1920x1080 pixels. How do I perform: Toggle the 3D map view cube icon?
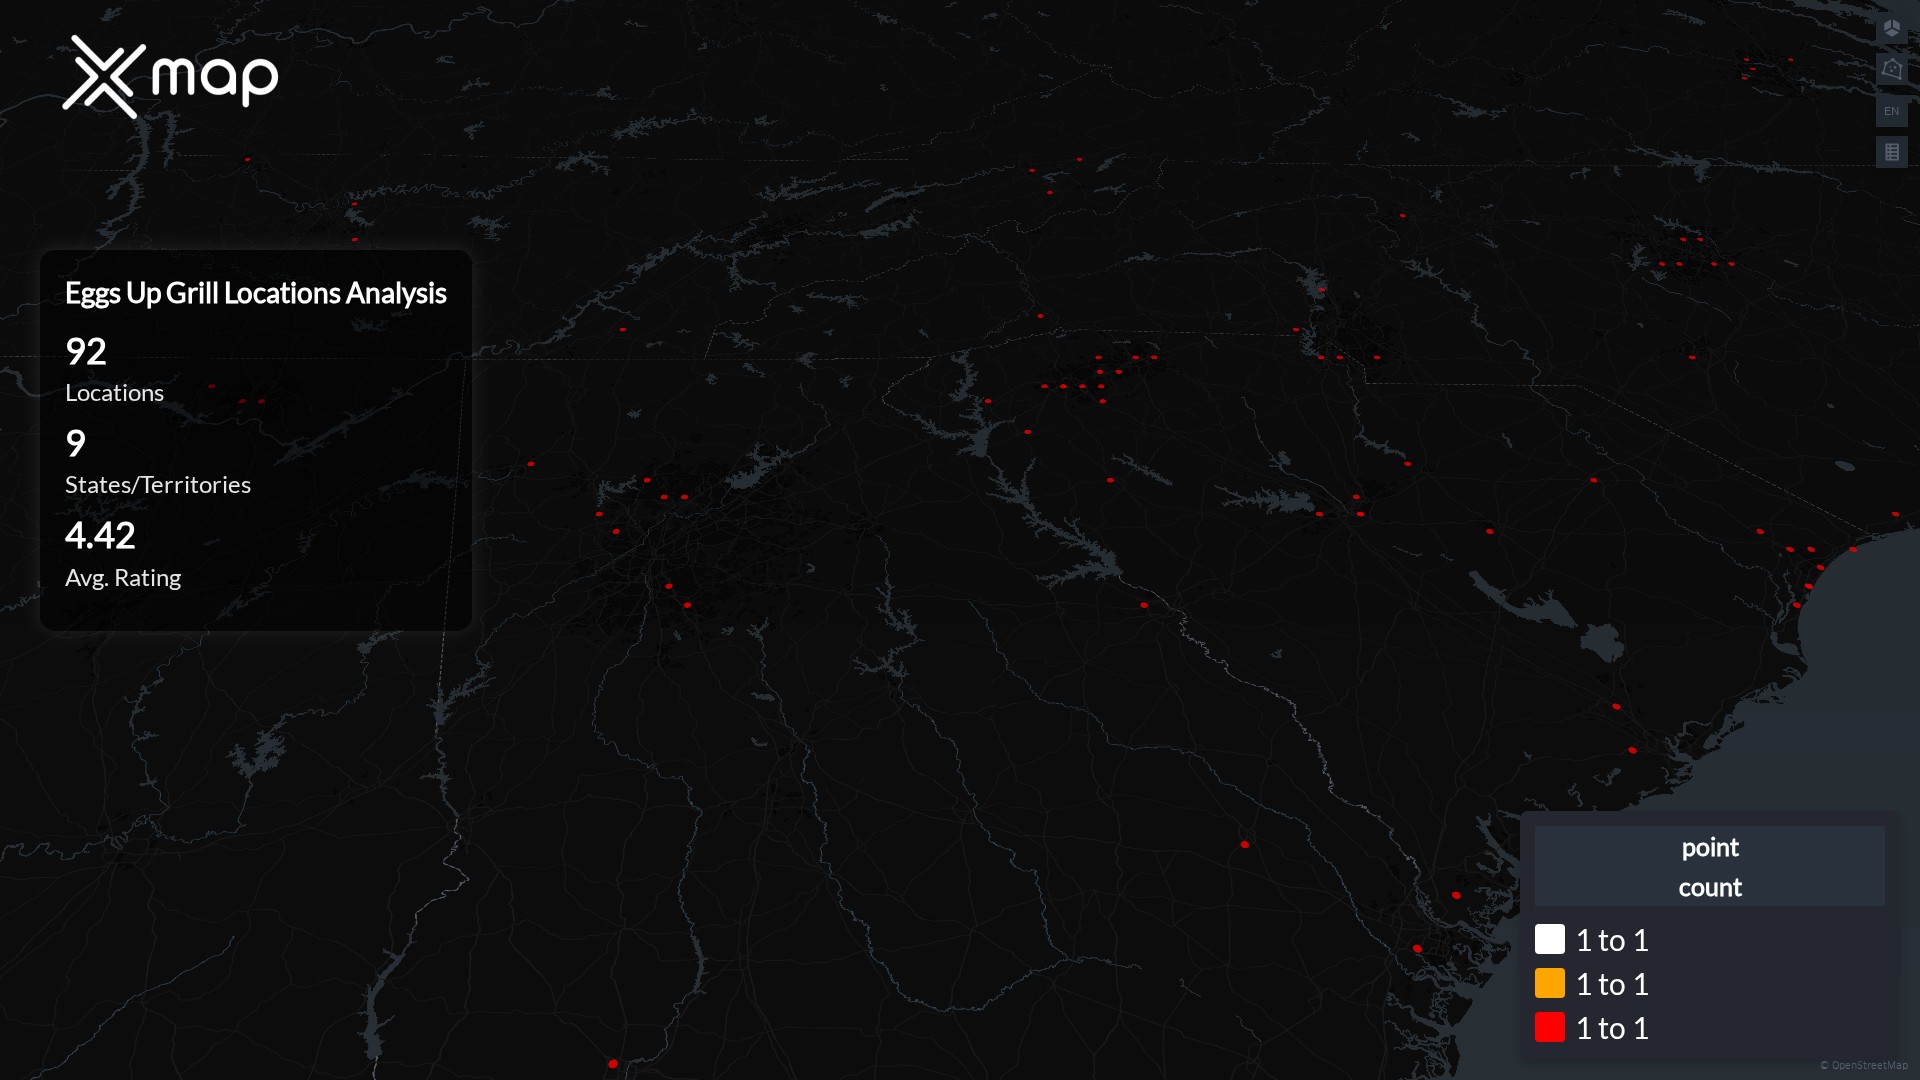tap(1891, 28)
